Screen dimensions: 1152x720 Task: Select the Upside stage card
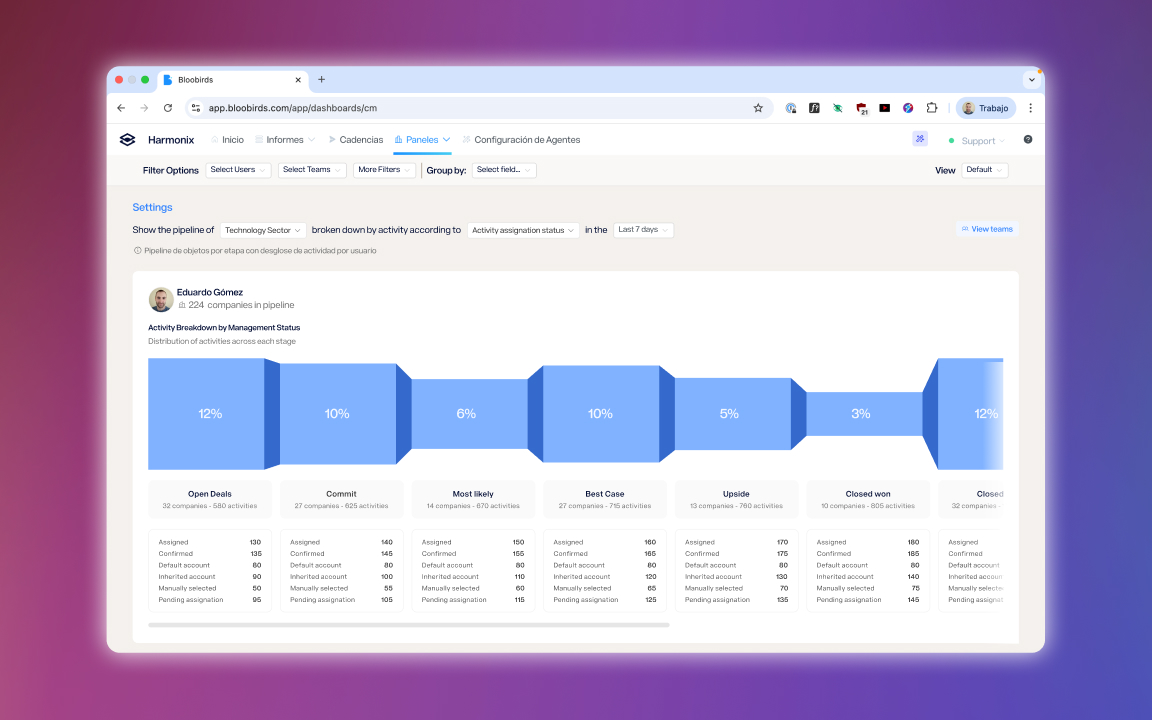[x=736, y=500]
